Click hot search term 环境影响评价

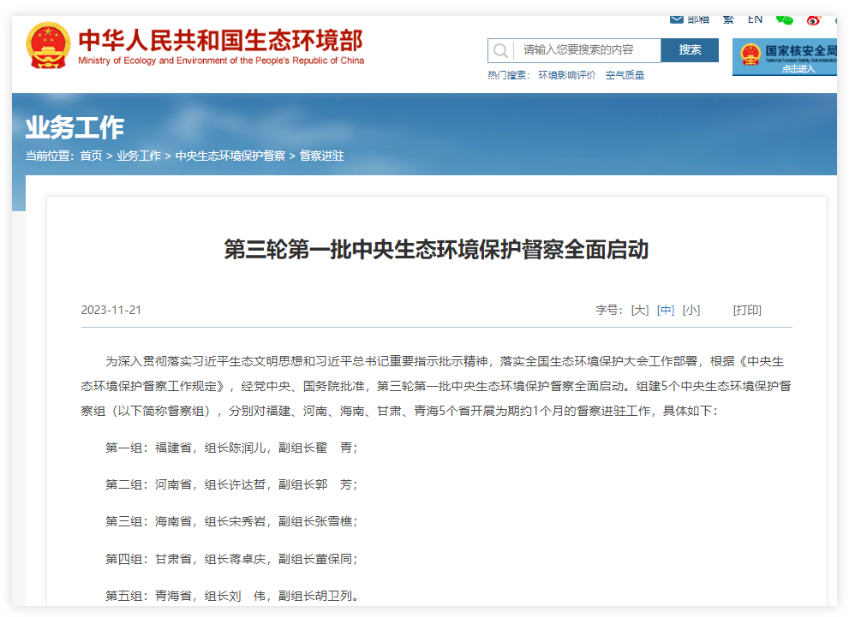tap(567, 75)
